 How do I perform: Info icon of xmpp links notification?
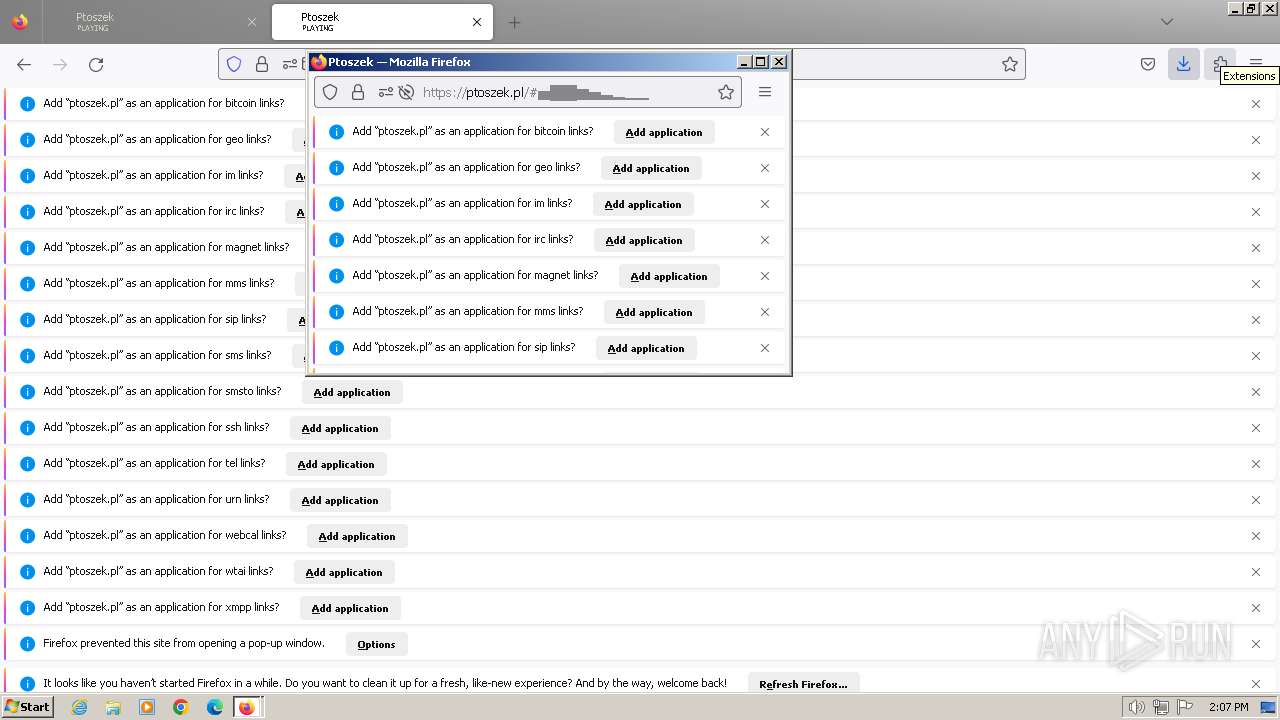[28, 608]
